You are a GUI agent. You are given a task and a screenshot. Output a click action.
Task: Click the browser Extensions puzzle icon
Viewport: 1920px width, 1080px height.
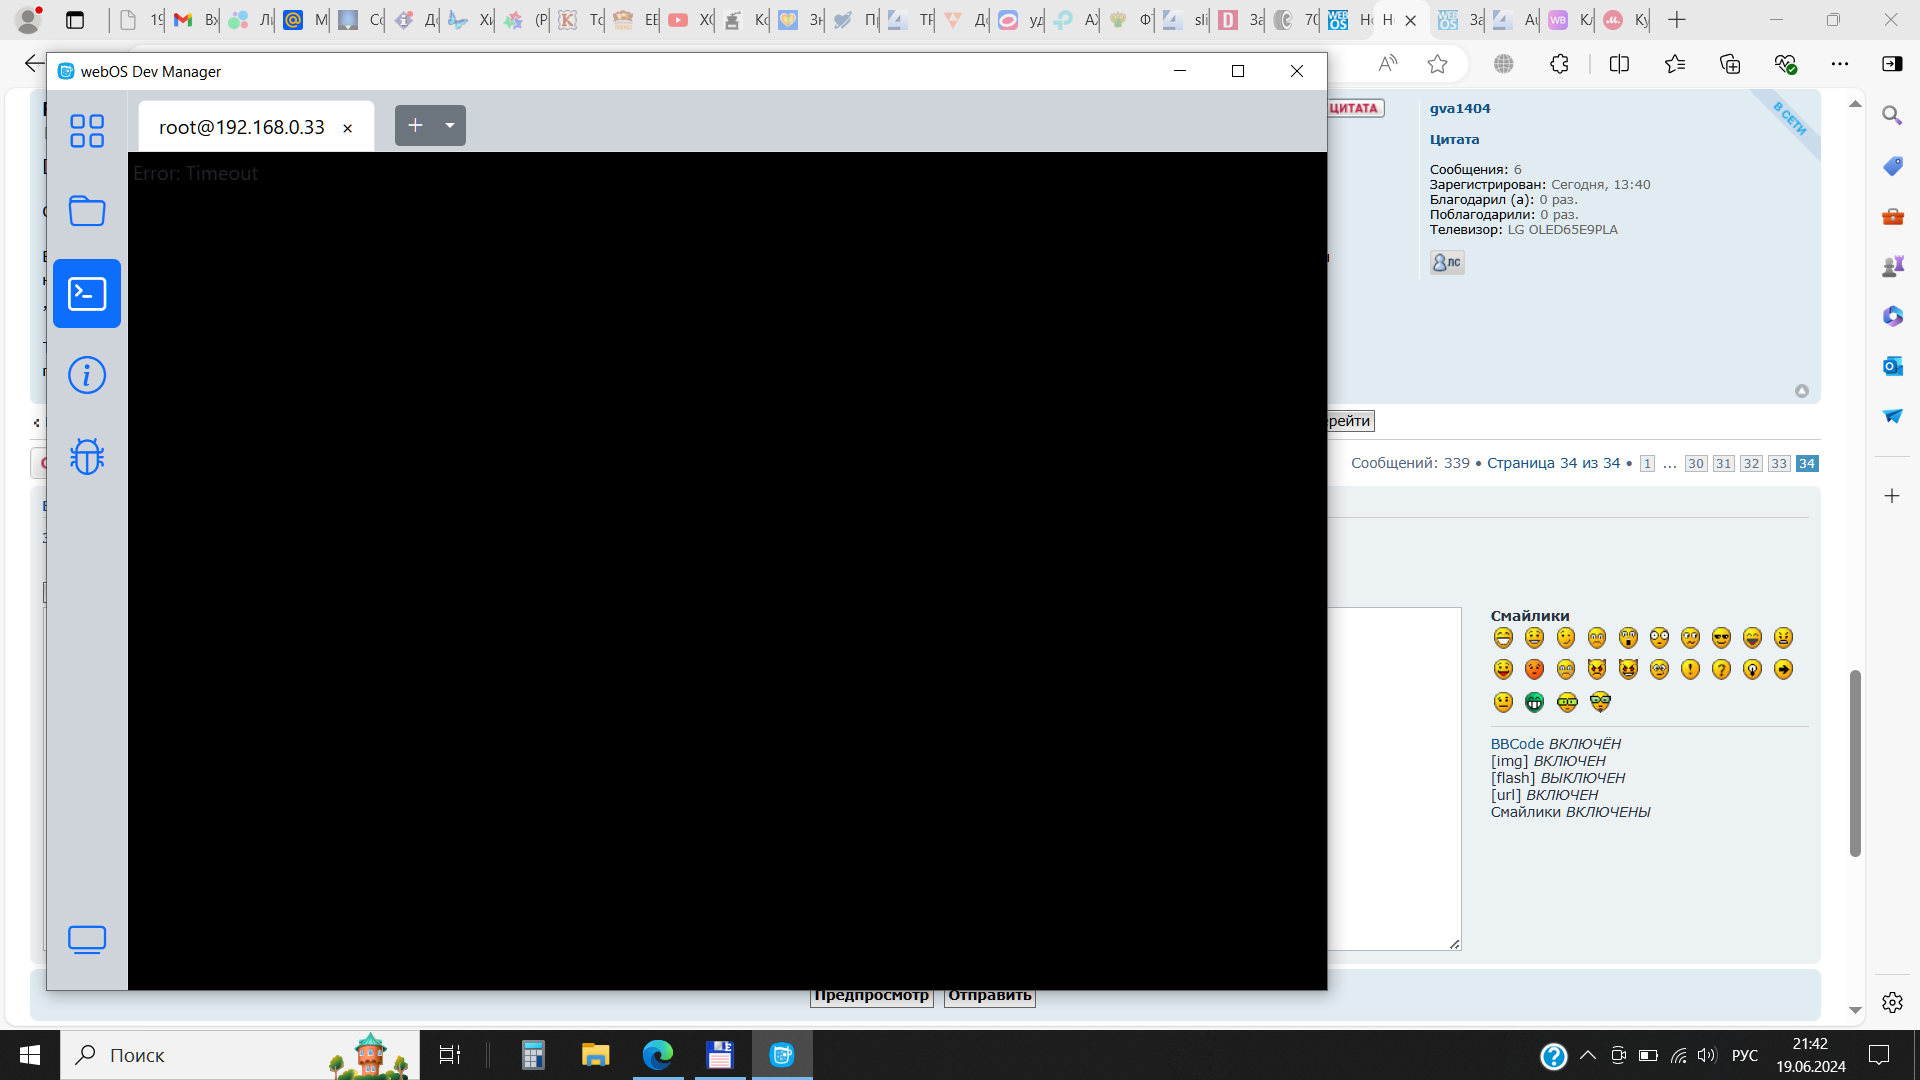point(1559,64)
